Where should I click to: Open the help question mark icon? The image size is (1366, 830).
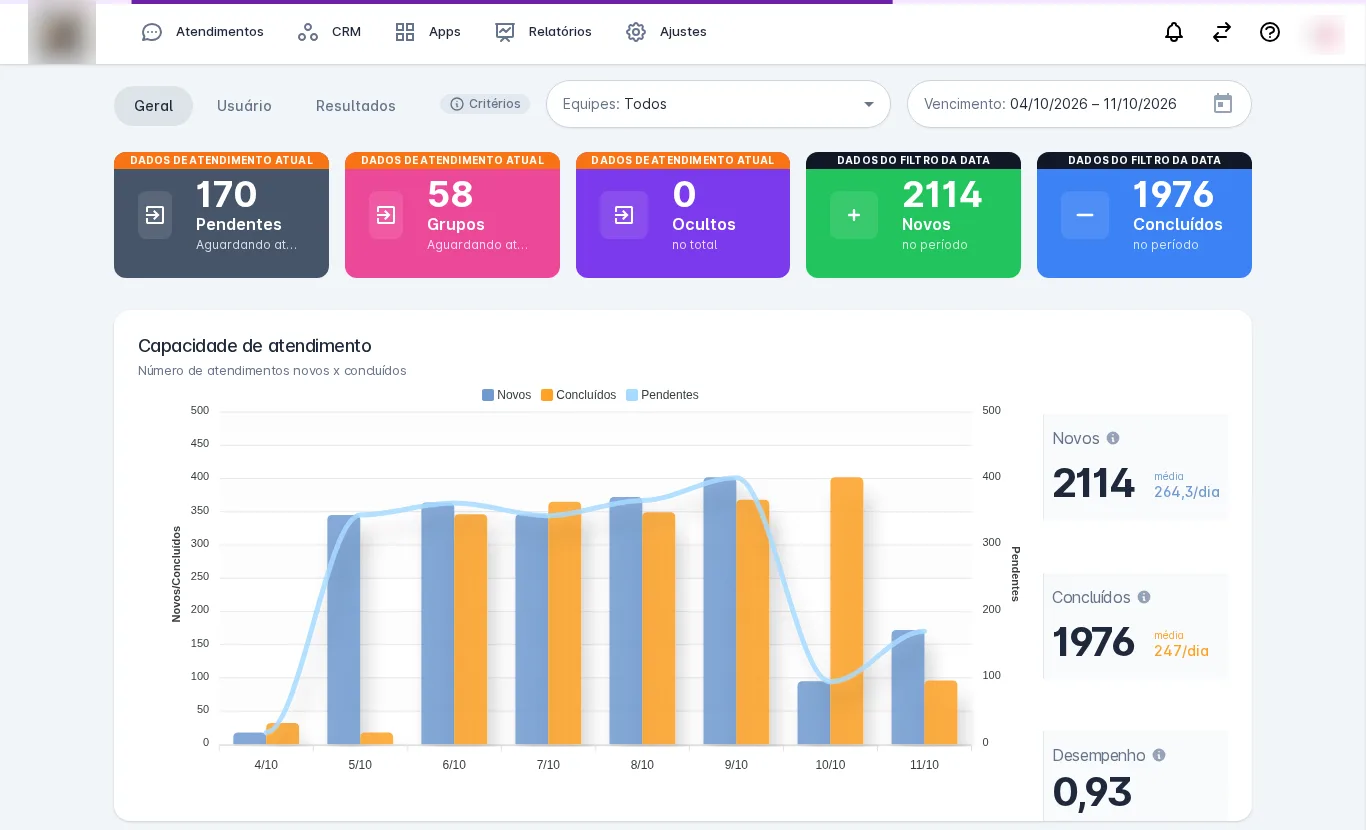point(1270,32)
